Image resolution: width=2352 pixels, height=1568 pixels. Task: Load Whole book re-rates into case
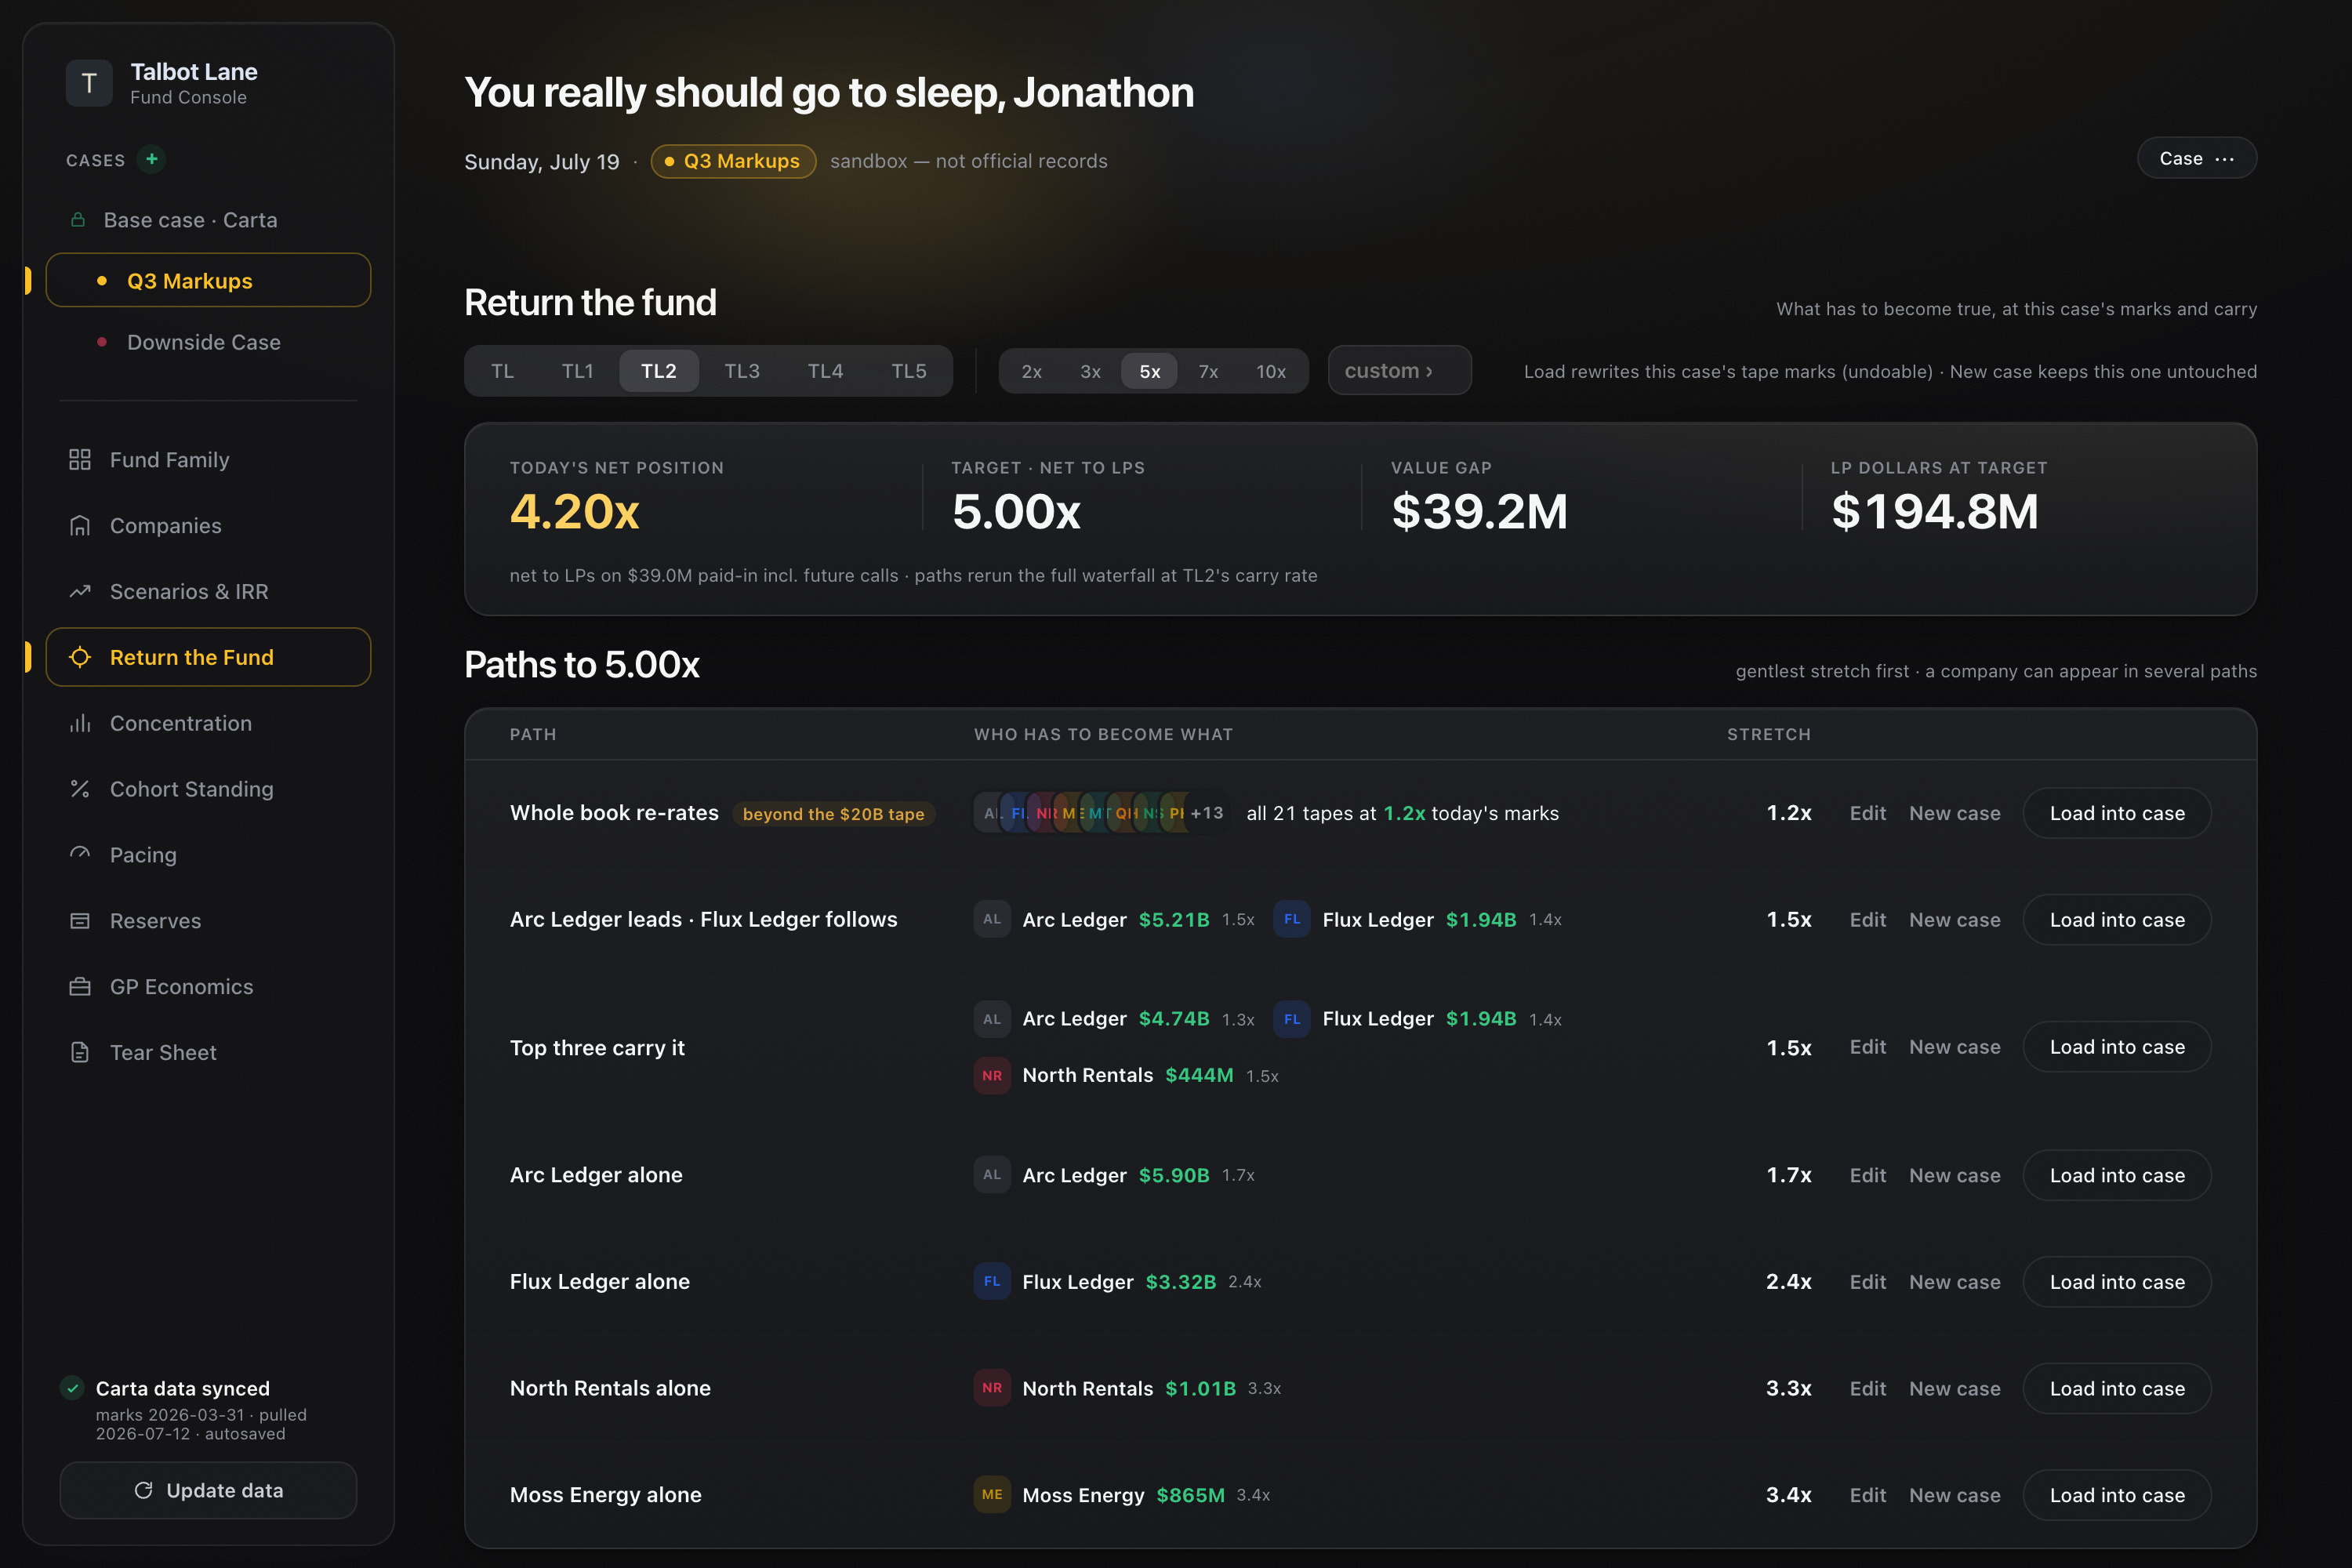click(x=2117, y=813)
